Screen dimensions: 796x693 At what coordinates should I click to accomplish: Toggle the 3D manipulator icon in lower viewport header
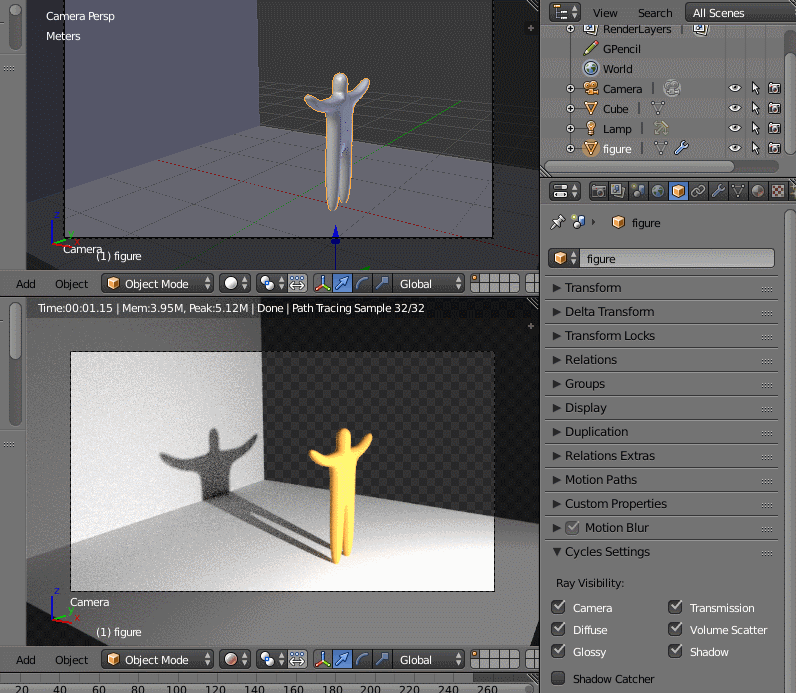tap(322, 659)
